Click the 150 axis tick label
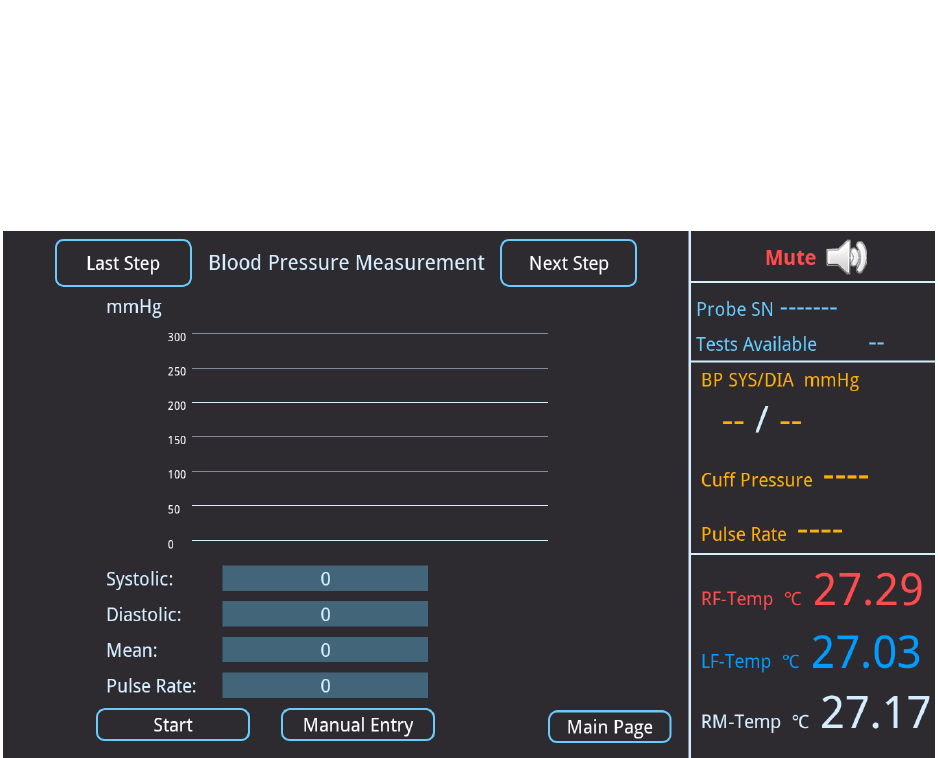This screenshot has height=758, width=938. (x=176, y=440)
